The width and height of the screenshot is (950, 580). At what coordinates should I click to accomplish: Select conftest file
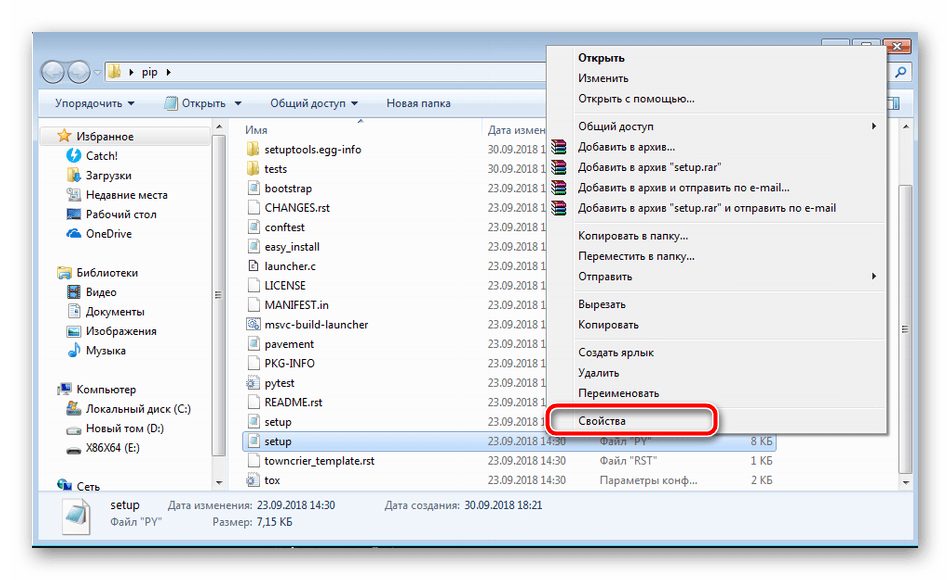(x=284, y=227)
